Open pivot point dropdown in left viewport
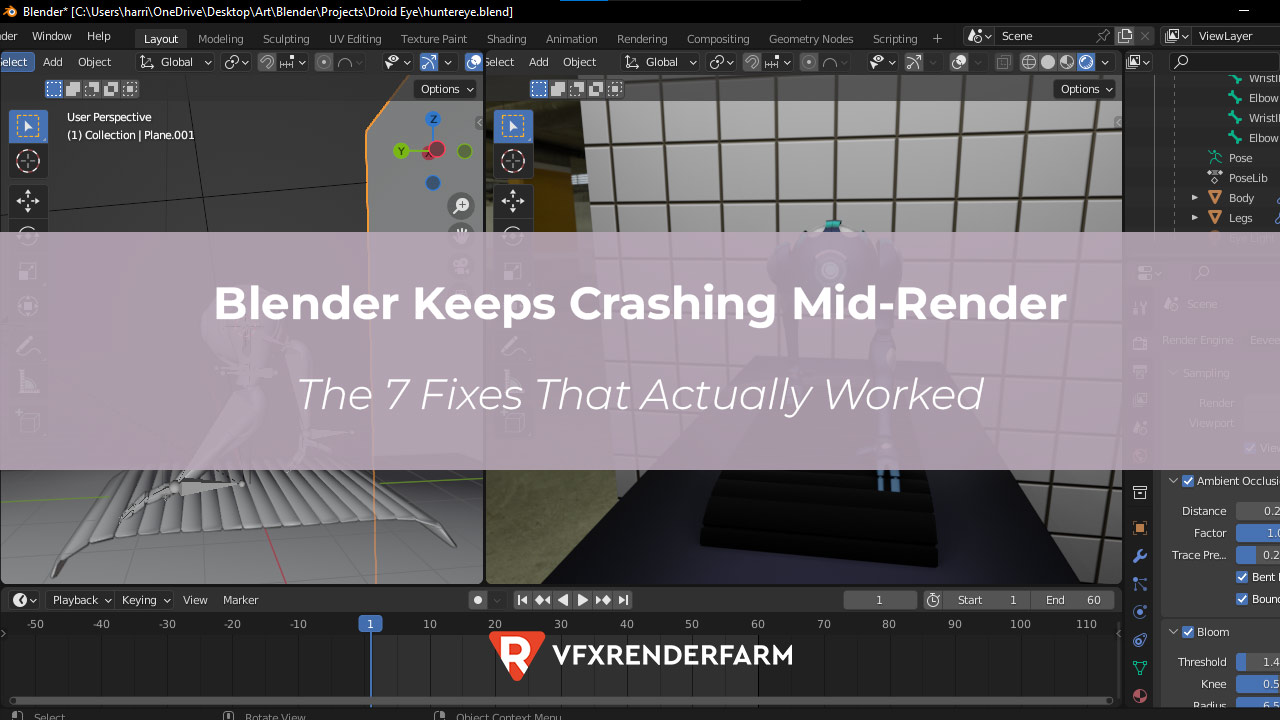Viewport: 1280px width, 720px height. coord(236,62)
